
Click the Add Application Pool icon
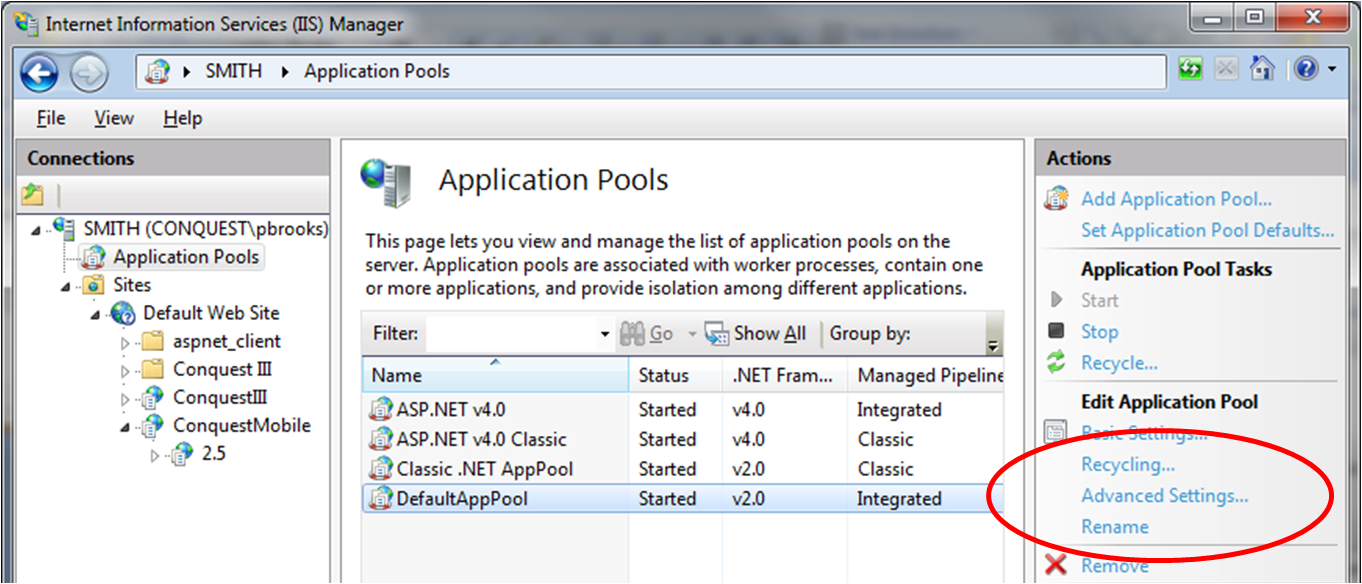(x=1056, y=199)
